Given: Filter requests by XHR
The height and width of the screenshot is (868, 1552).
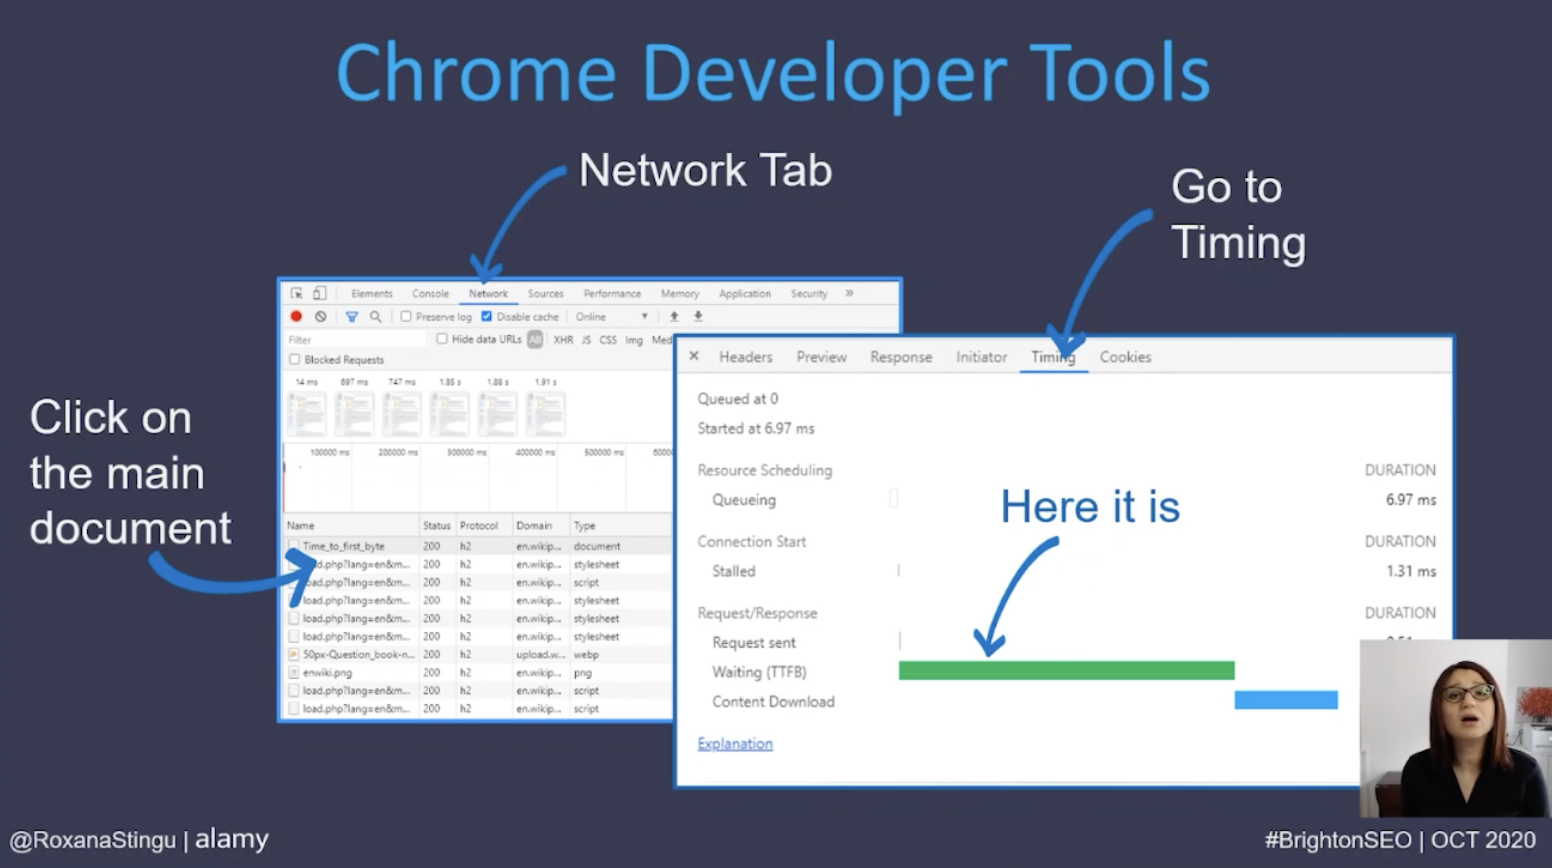Looking at the screenshot, I should pyautogui.click(x=563, y=340).
